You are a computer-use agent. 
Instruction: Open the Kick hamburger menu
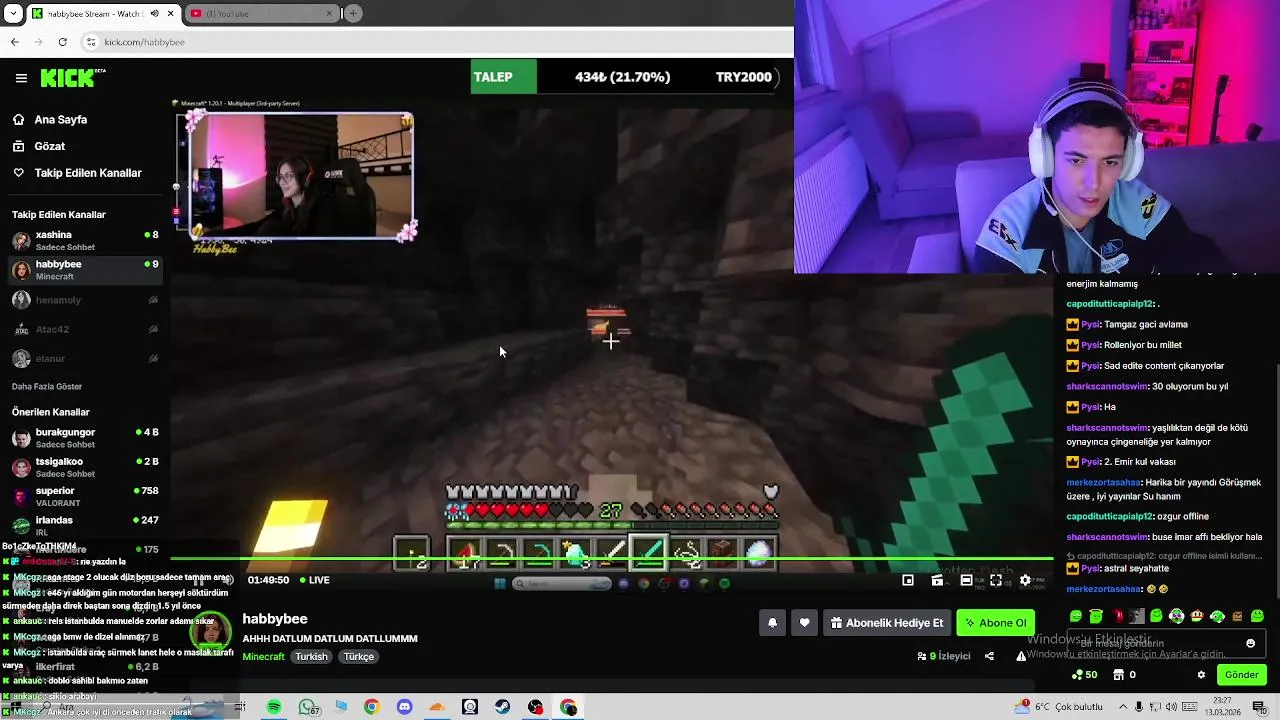[x=21, y=78]
